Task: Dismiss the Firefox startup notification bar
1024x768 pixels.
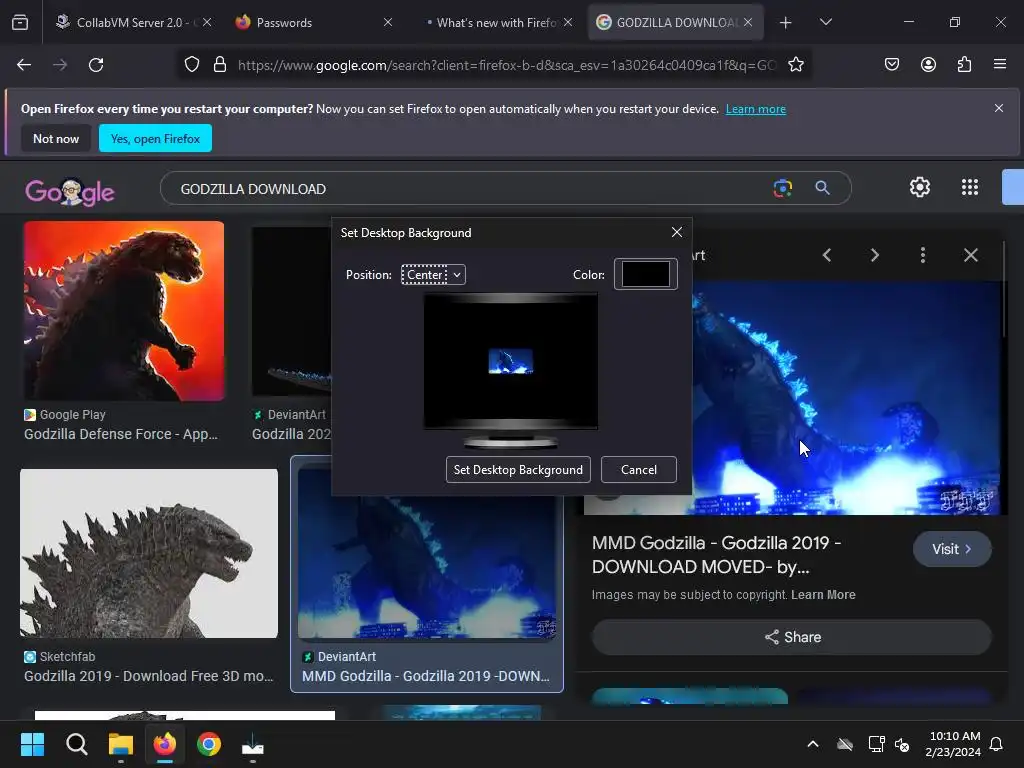Action: coord(999,108)
